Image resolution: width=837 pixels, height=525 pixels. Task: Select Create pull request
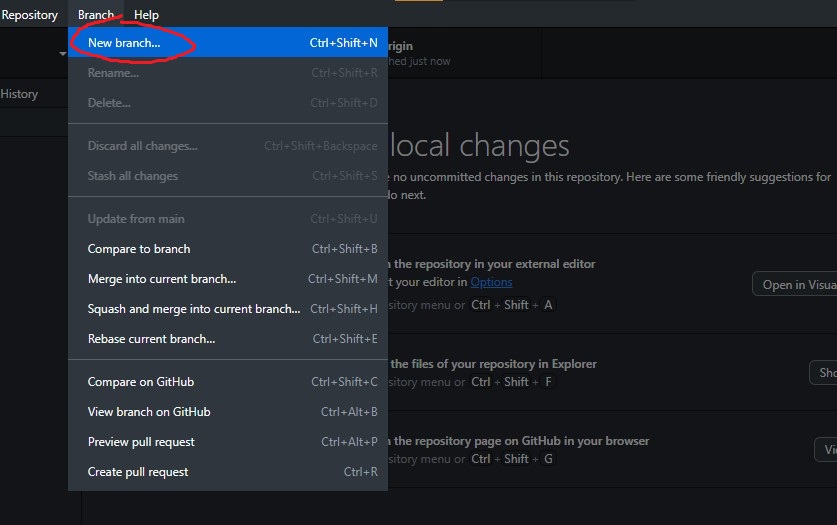point(228,472)
